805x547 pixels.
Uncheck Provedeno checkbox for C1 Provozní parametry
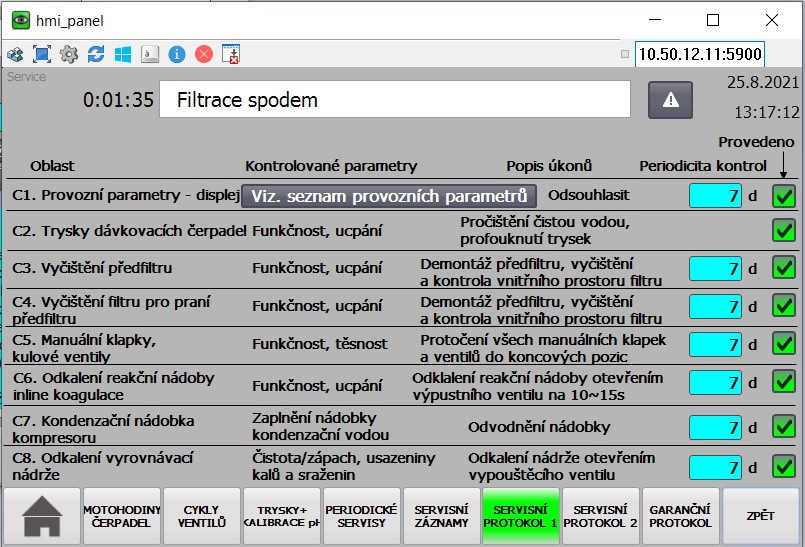[x=784, y=196]
